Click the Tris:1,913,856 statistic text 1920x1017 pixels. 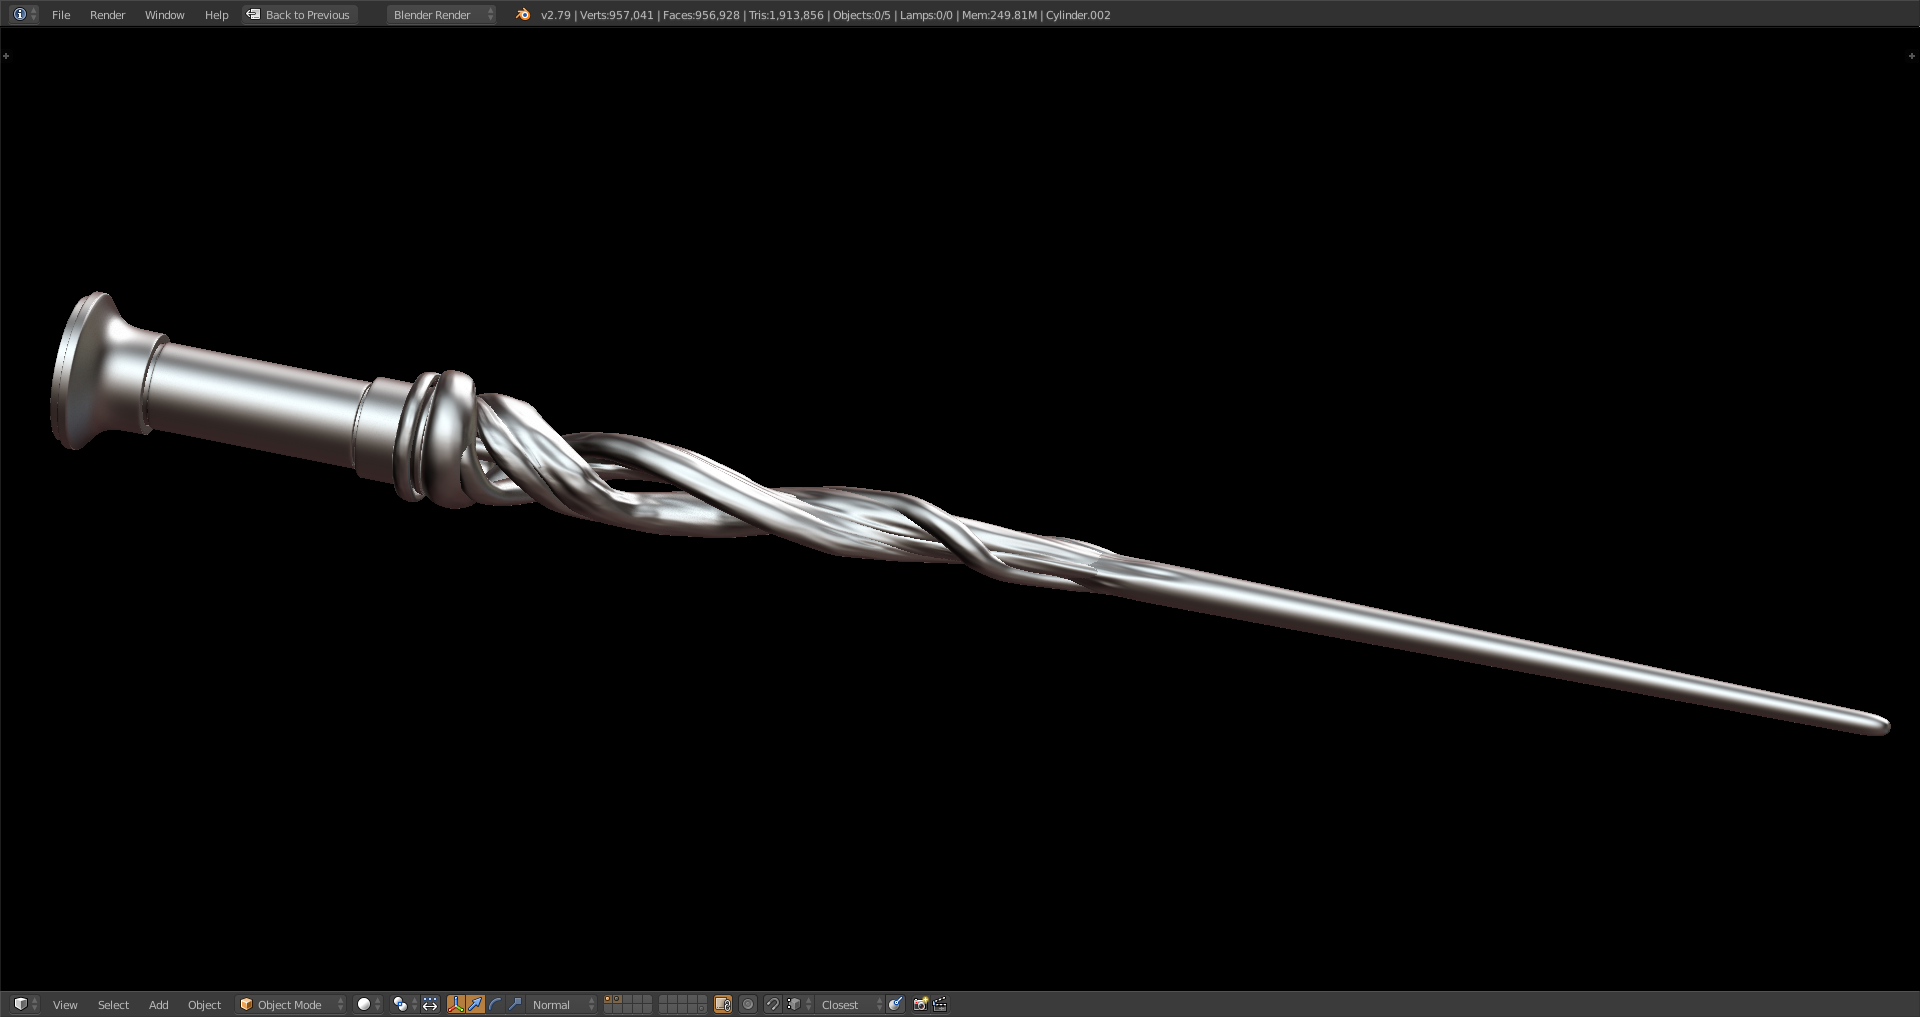786,15
